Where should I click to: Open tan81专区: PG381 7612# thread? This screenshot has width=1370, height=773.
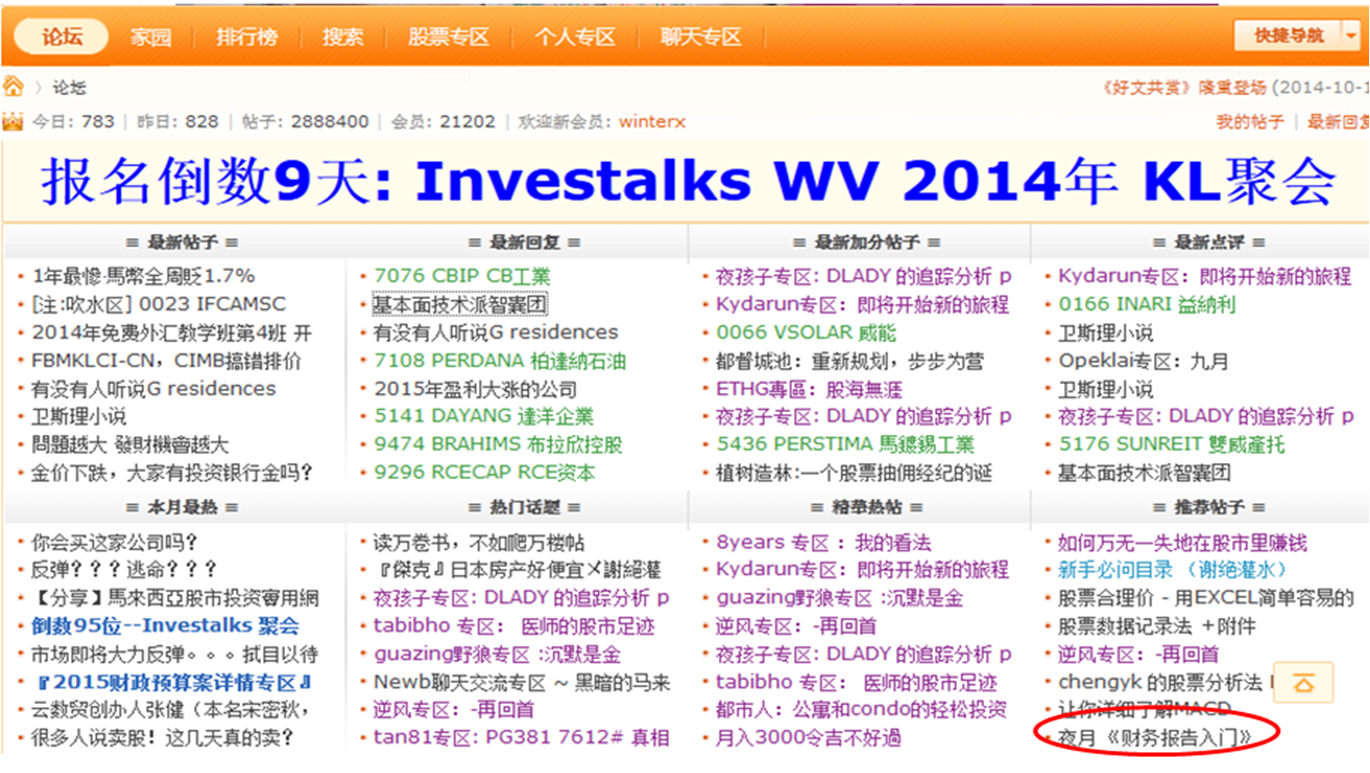[x=521, y=738]
